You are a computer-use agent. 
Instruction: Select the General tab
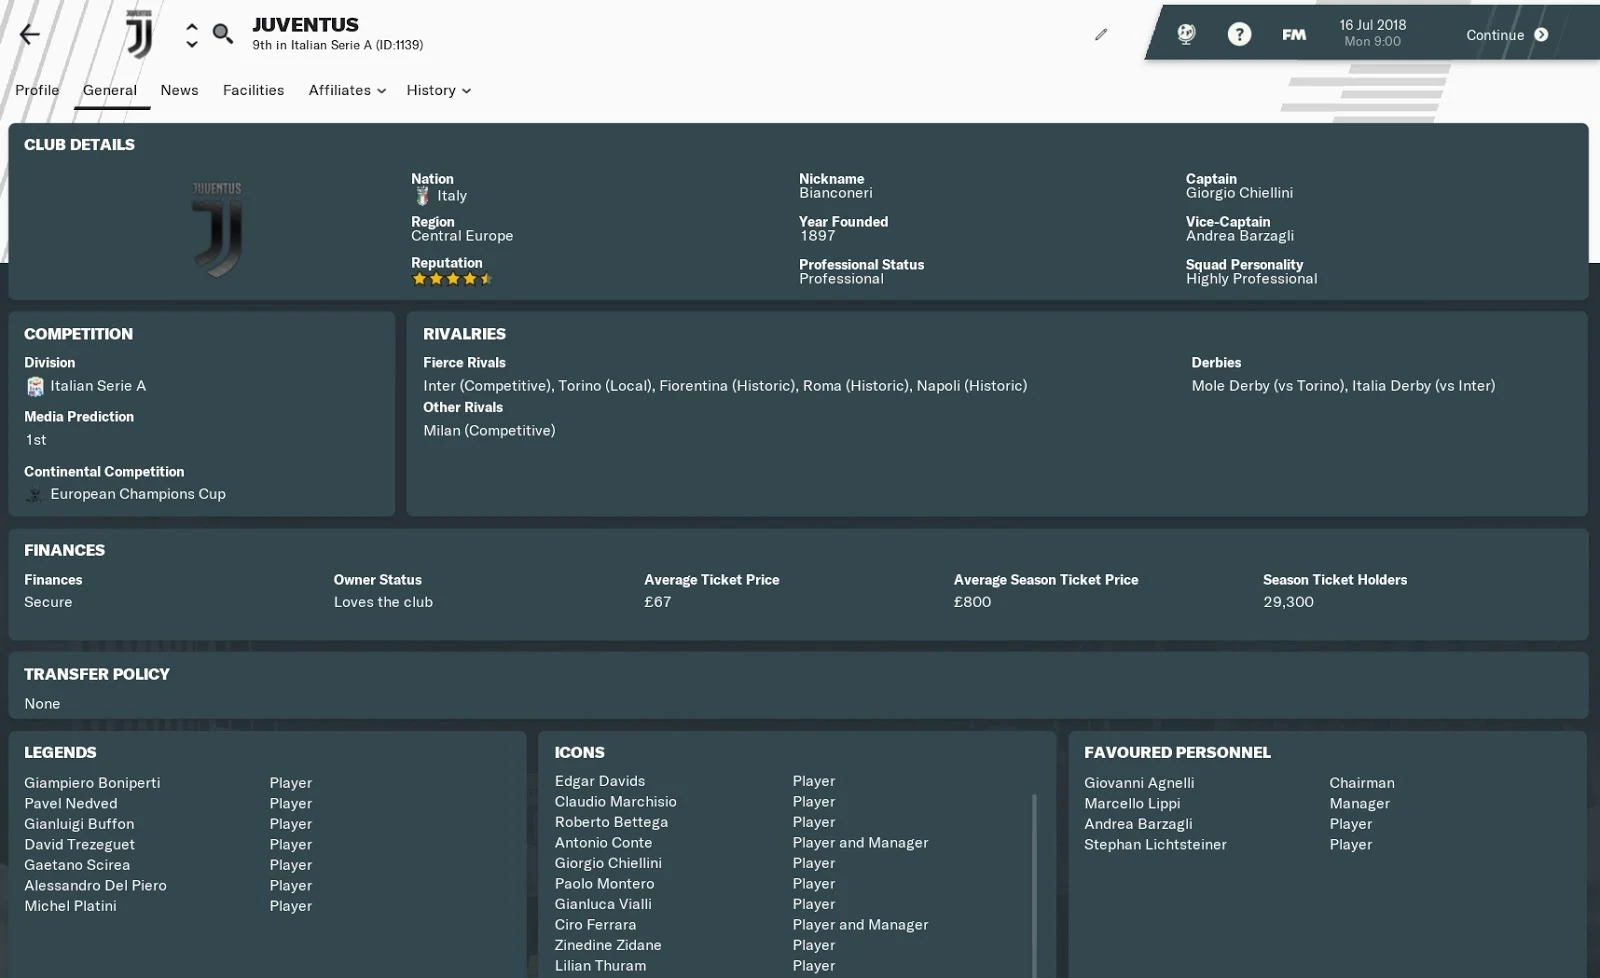pyautogui.click(x=110, y=90)
